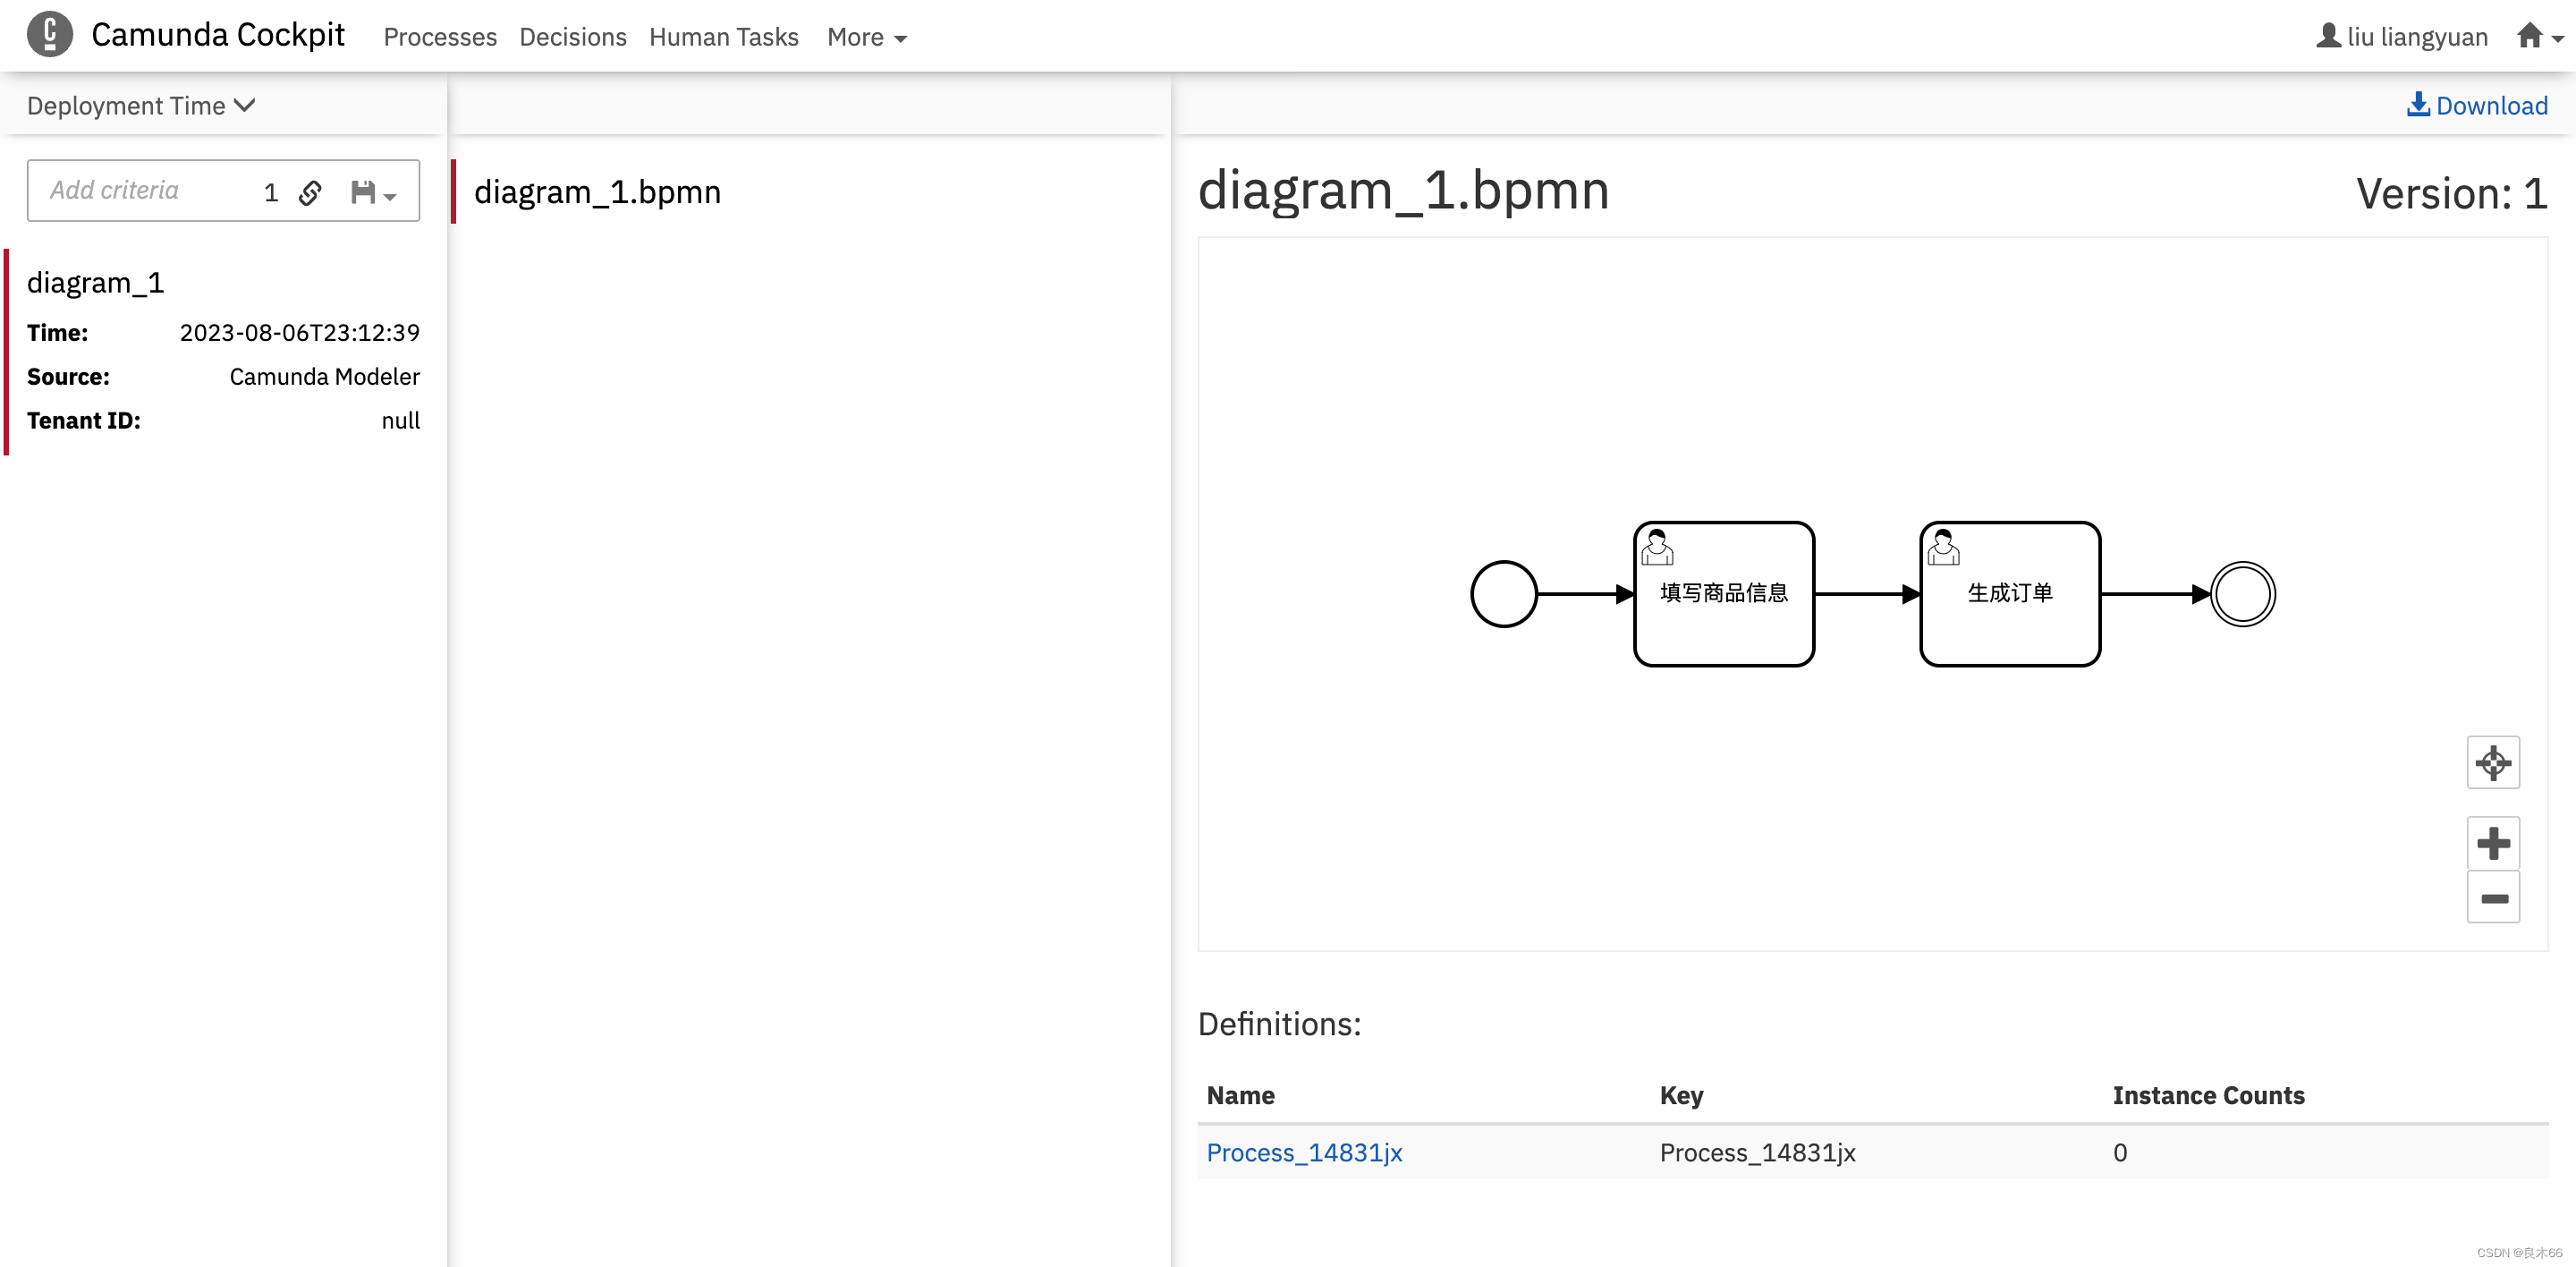
Task: Select the Human Tasks menu item
Action: coord(726,35)
